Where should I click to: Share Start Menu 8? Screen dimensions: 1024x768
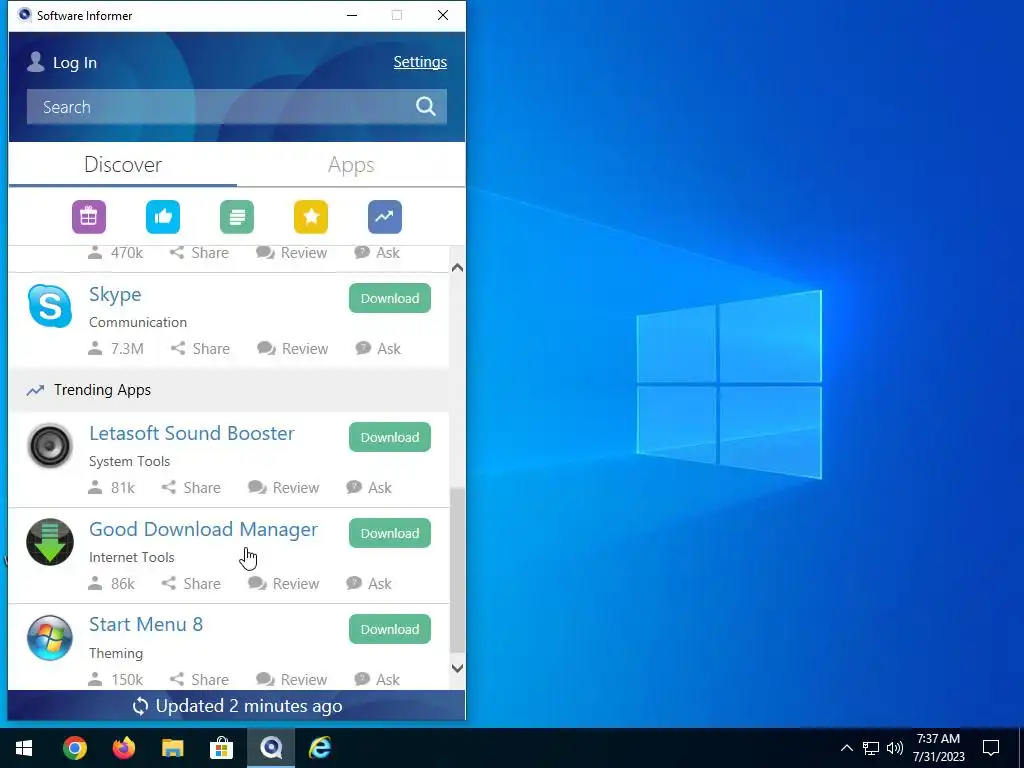(x=199, y=680)
